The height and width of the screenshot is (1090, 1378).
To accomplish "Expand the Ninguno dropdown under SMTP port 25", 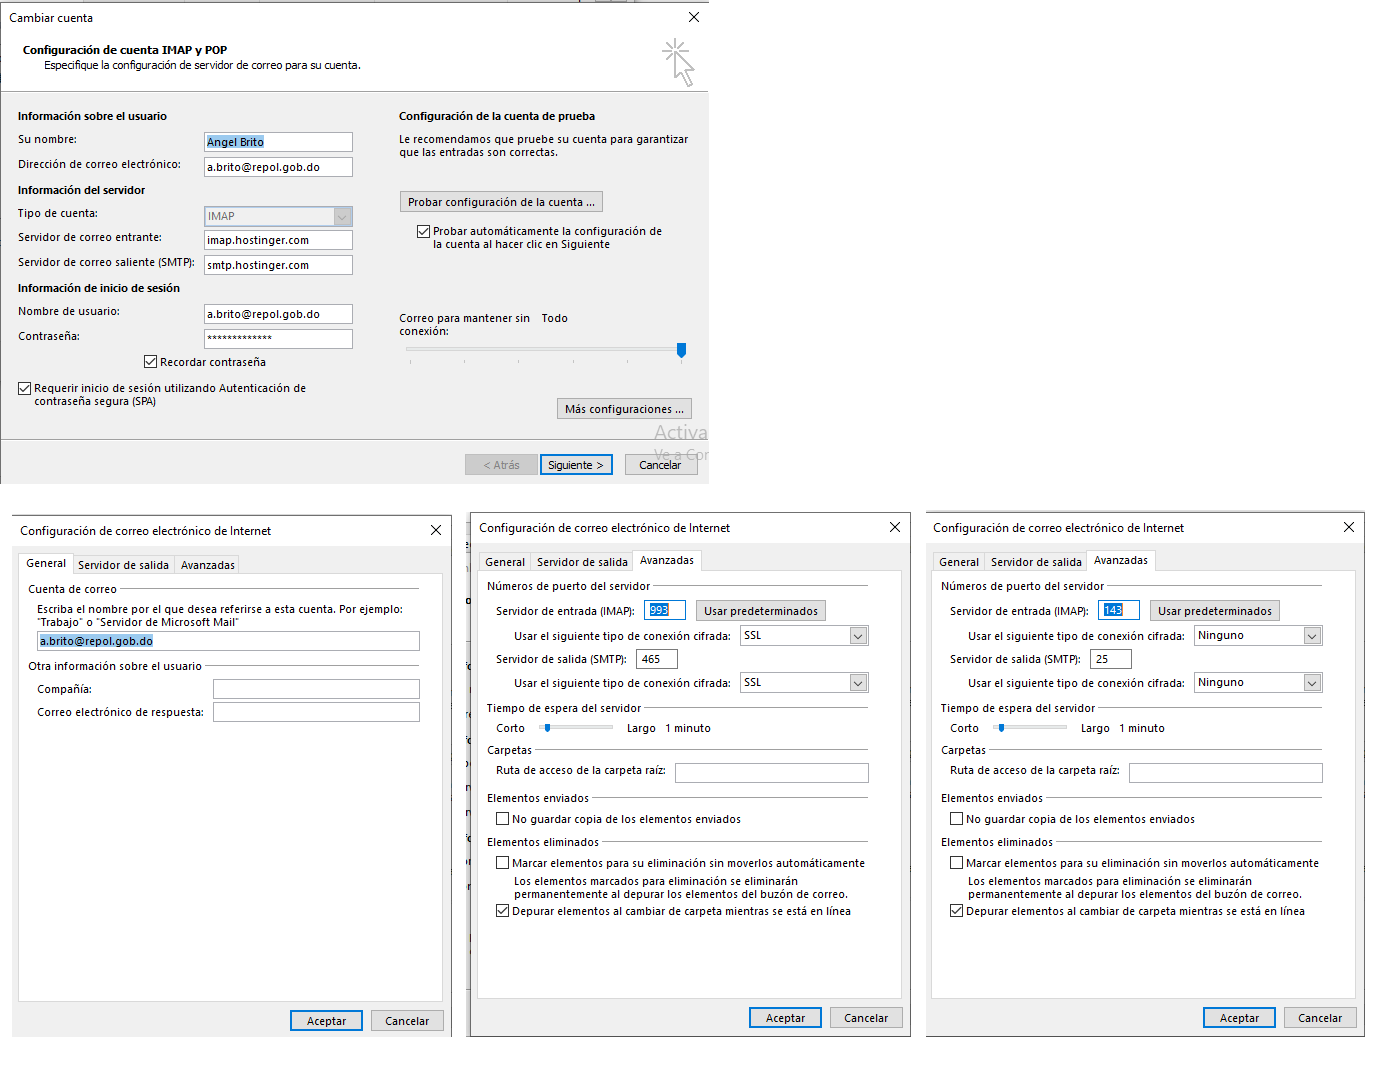I will 1311,683.
